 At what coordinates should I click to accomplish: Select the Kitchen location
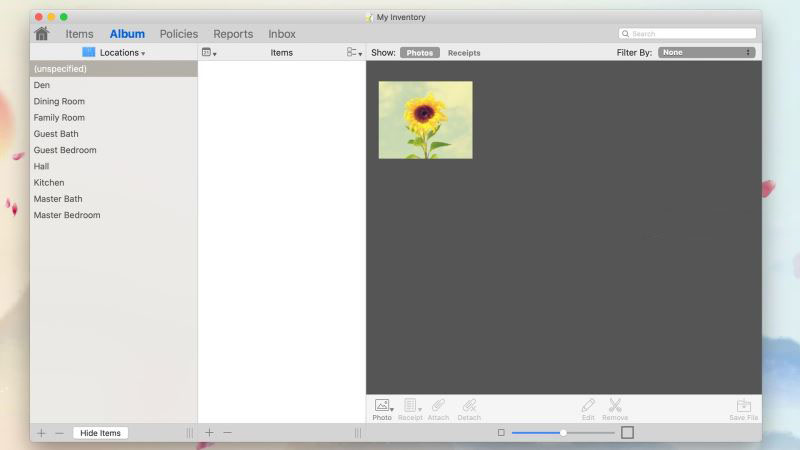[114, 183]
